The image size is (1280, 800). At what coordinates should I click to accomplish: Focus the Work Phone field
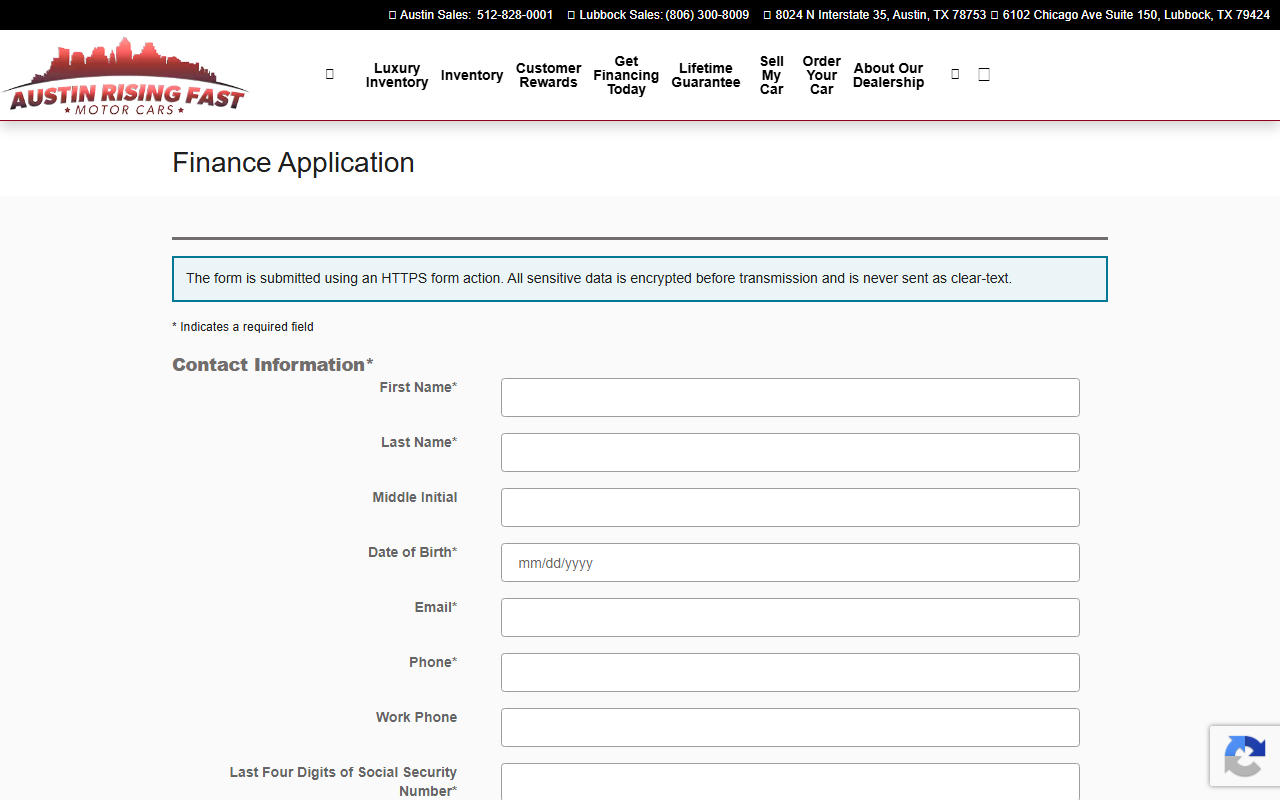(790, 727)
